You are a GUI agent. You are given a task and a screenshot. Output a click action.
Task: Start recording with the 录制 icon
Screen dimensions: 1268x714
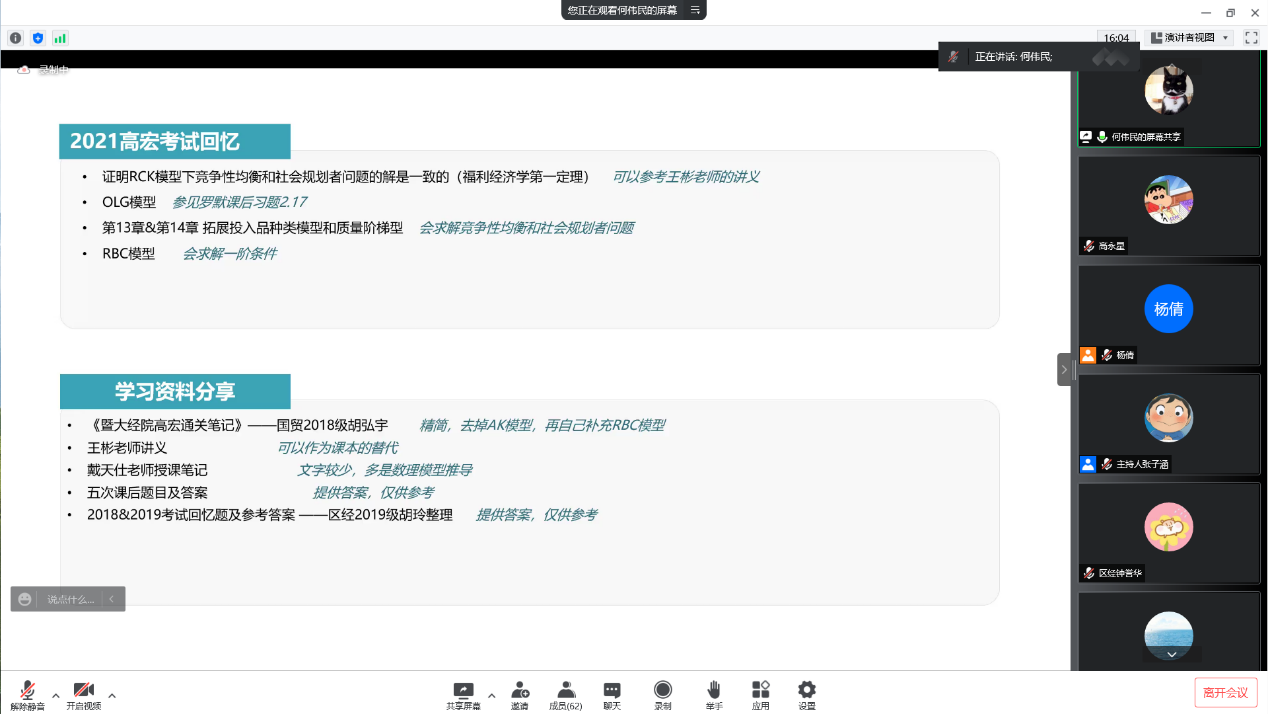point(663,692)
